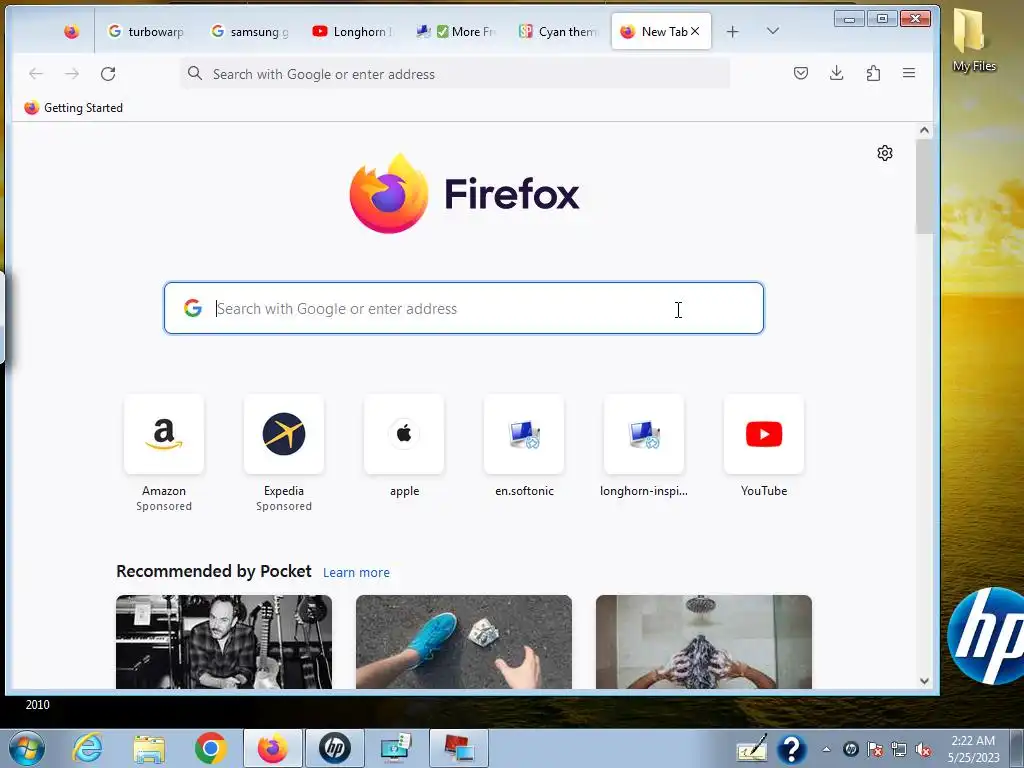Click the page scroll down arrow
This screenshot has width=1024, height=768.
click(x=924, y=681)
